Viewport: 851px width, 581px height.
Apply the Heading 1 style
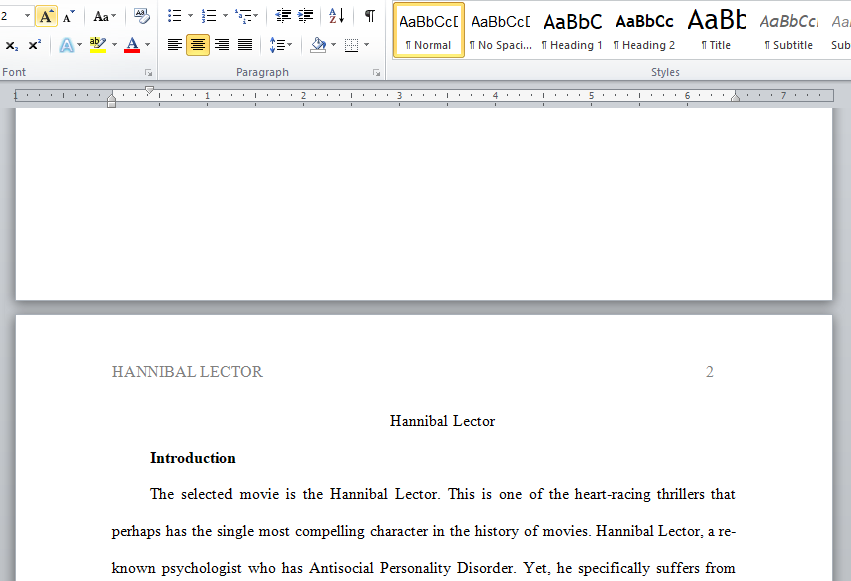pos(572,30)
